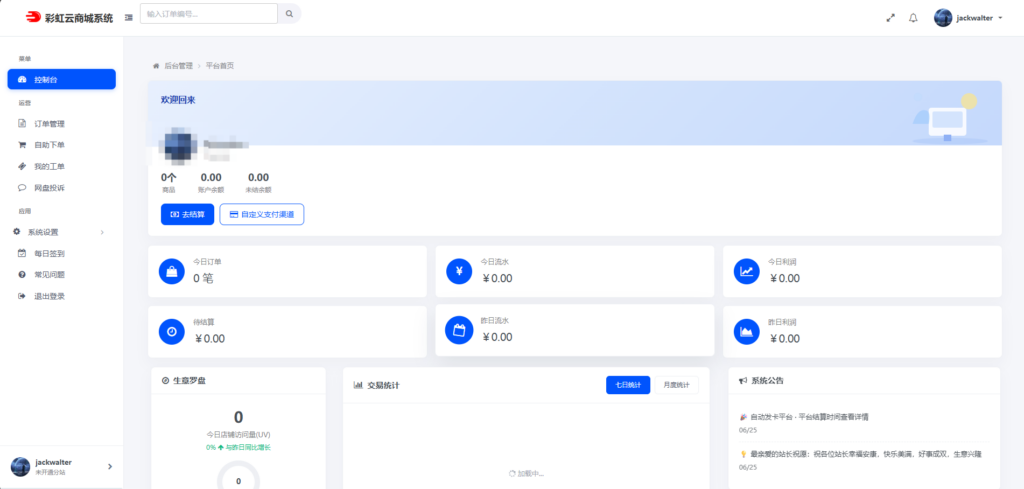Click 未开通分站 status text

[50, 471]
